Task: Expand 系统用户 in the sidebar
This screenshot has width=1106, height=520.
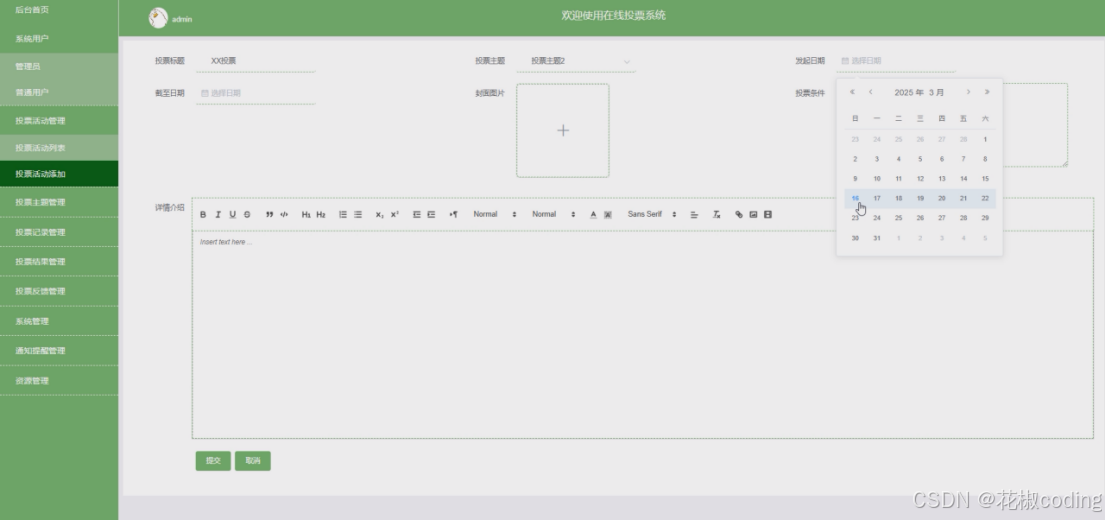Action: coord(59,39)
